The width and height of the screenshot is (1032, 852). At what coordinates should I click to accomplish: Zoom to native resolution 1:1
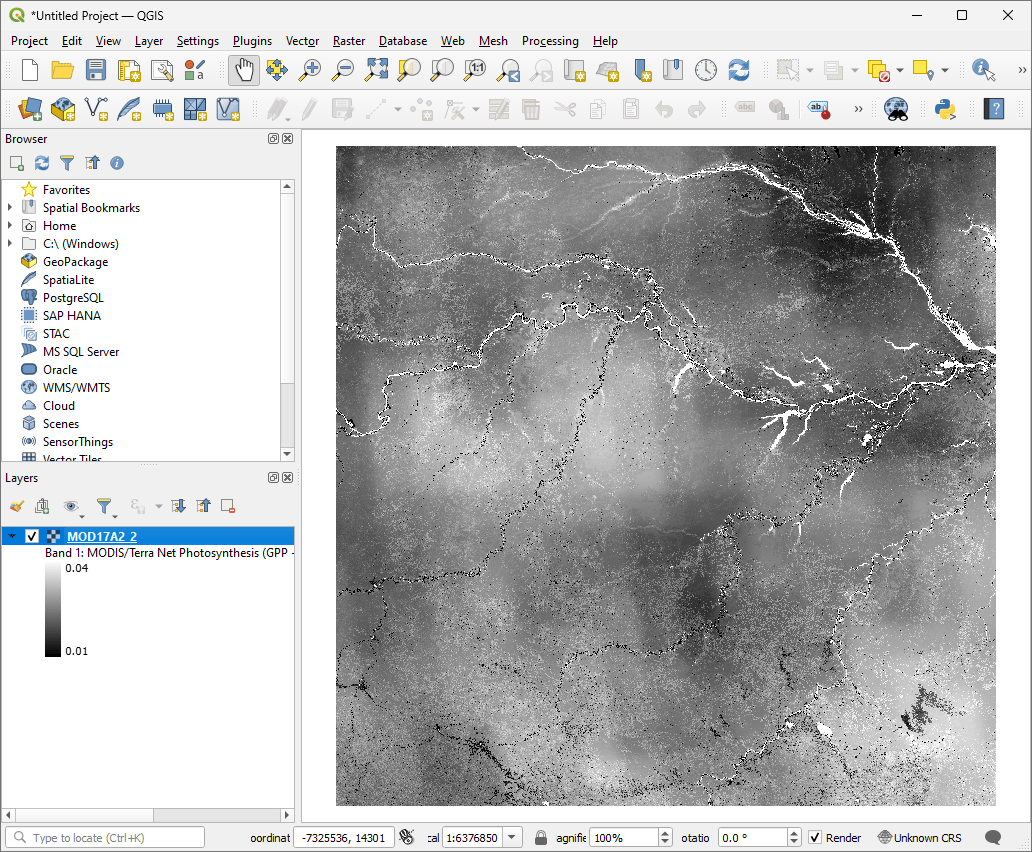475,70
